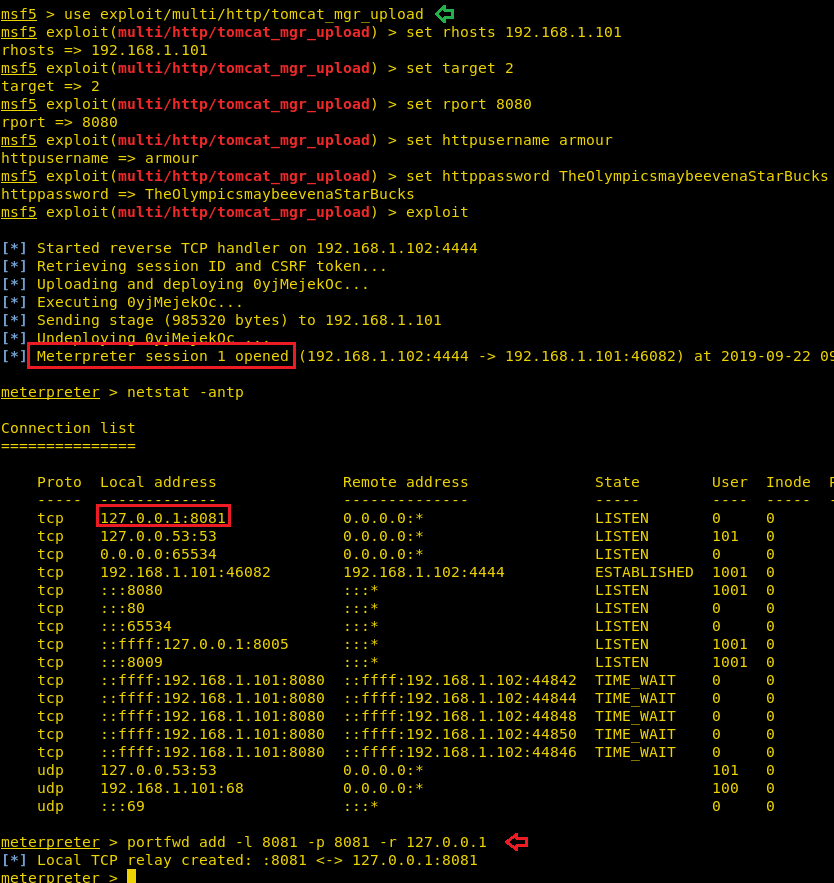Screen dimensions: 834x883
Task: Select udp local address '192.168.1.101:68'
Action: point(172,788)
